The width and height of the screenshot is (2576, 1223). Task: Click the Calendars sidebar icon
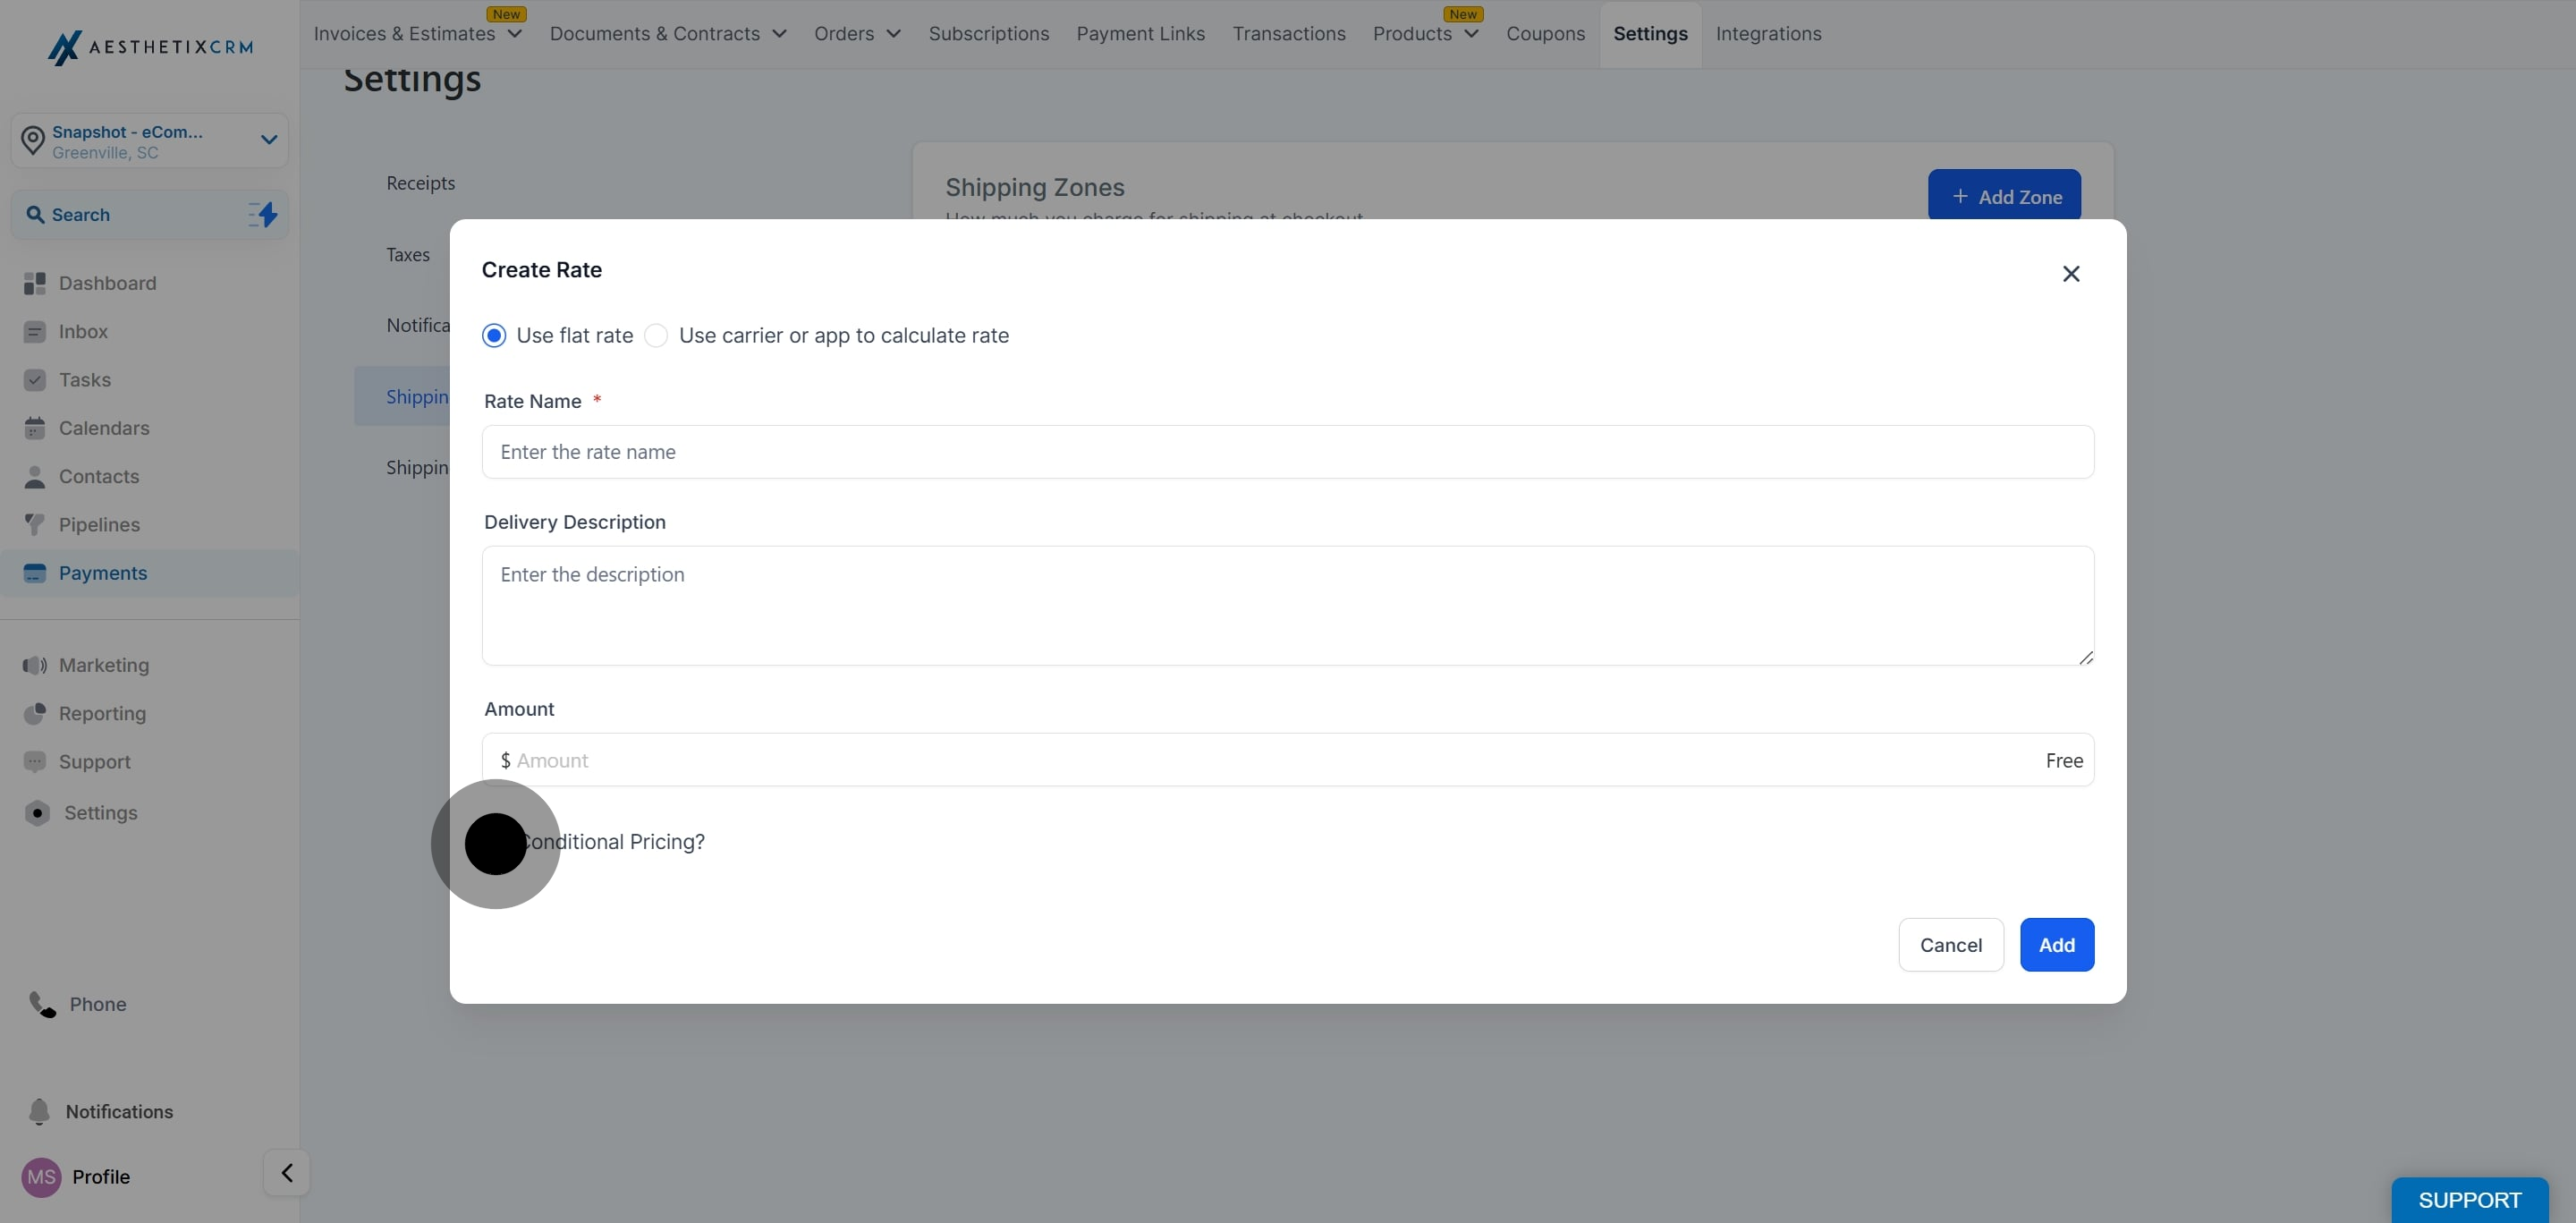pyautogui.click(x=35, y=429)
